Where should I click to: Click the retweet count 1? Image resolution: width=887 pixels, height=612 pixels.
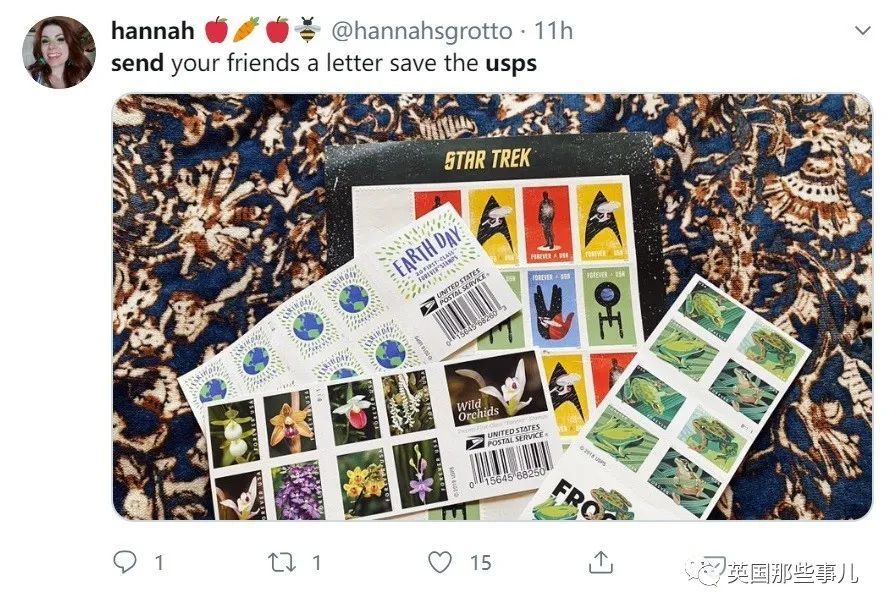click(316, 563)
